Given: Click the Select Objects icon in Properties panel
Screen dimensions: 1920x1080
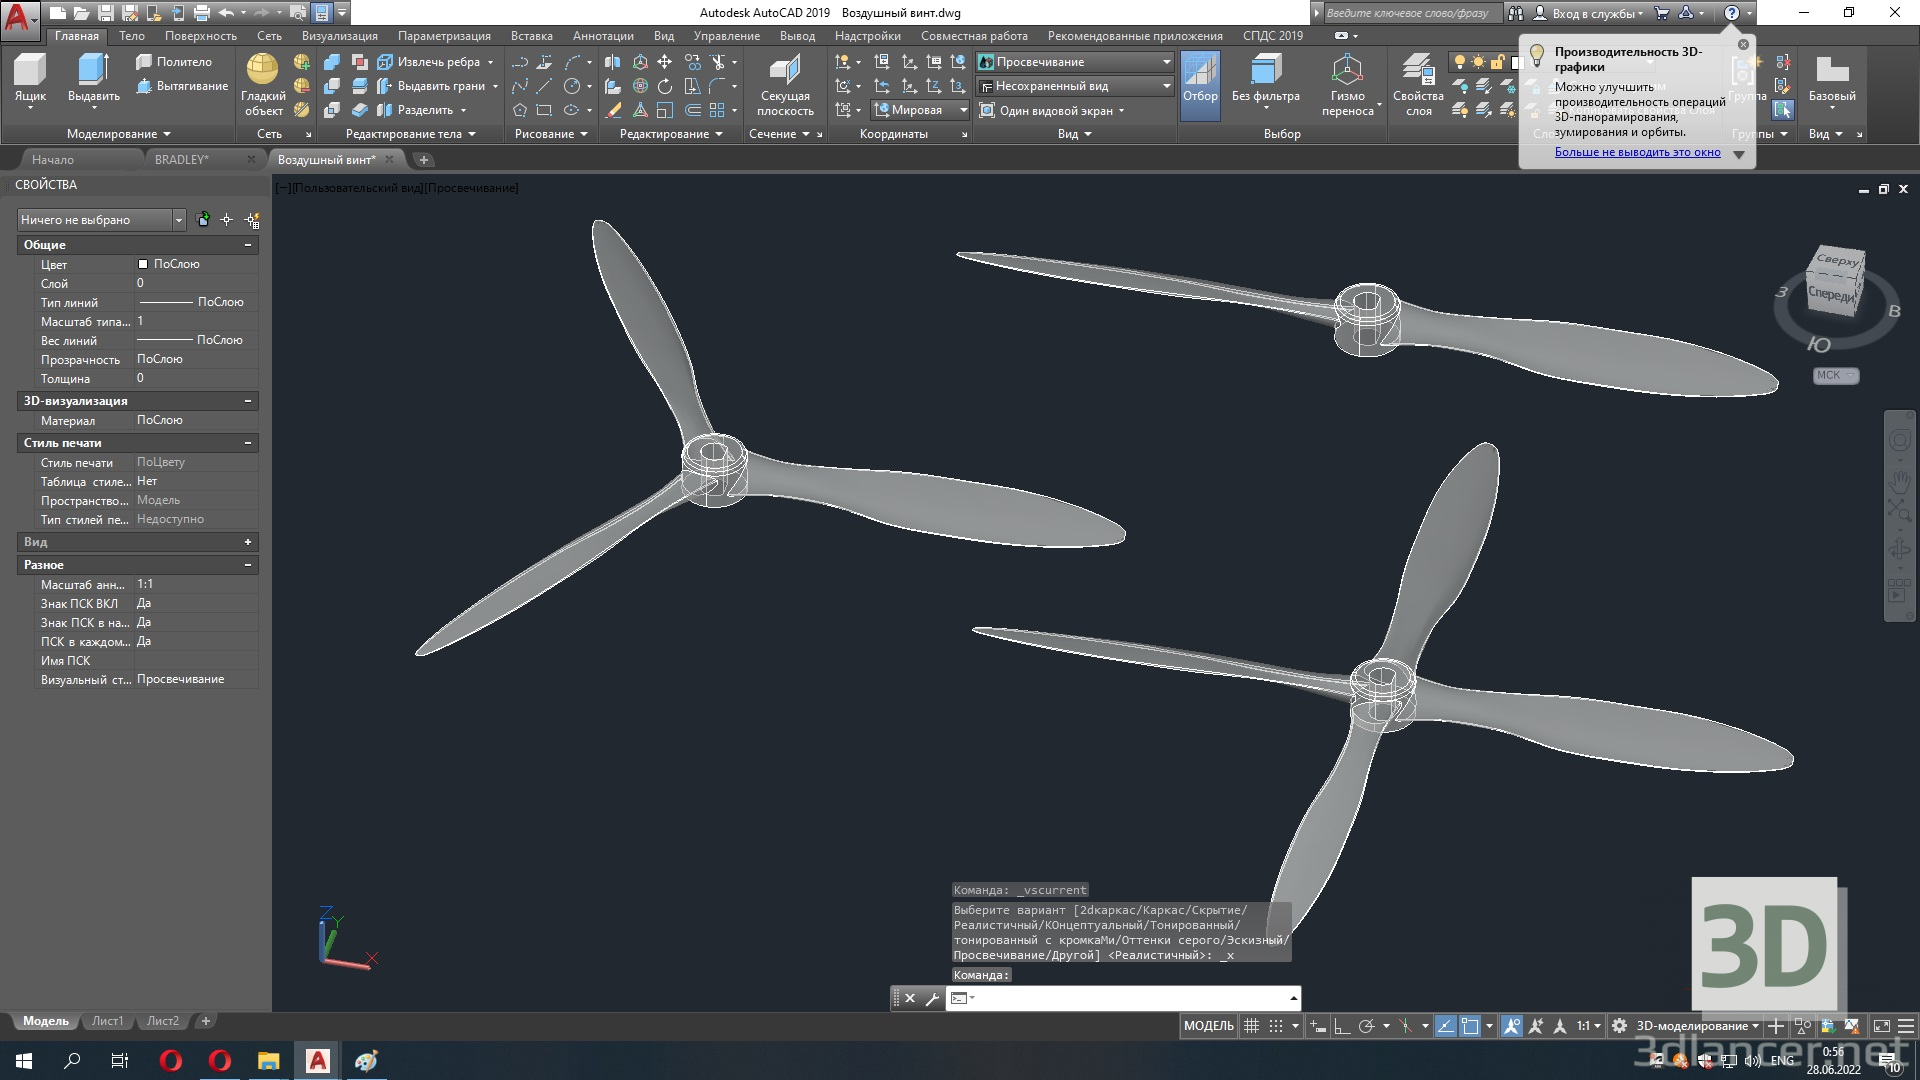Looking at the screenshot, I should pyautogui.click(x=227, y=220).
